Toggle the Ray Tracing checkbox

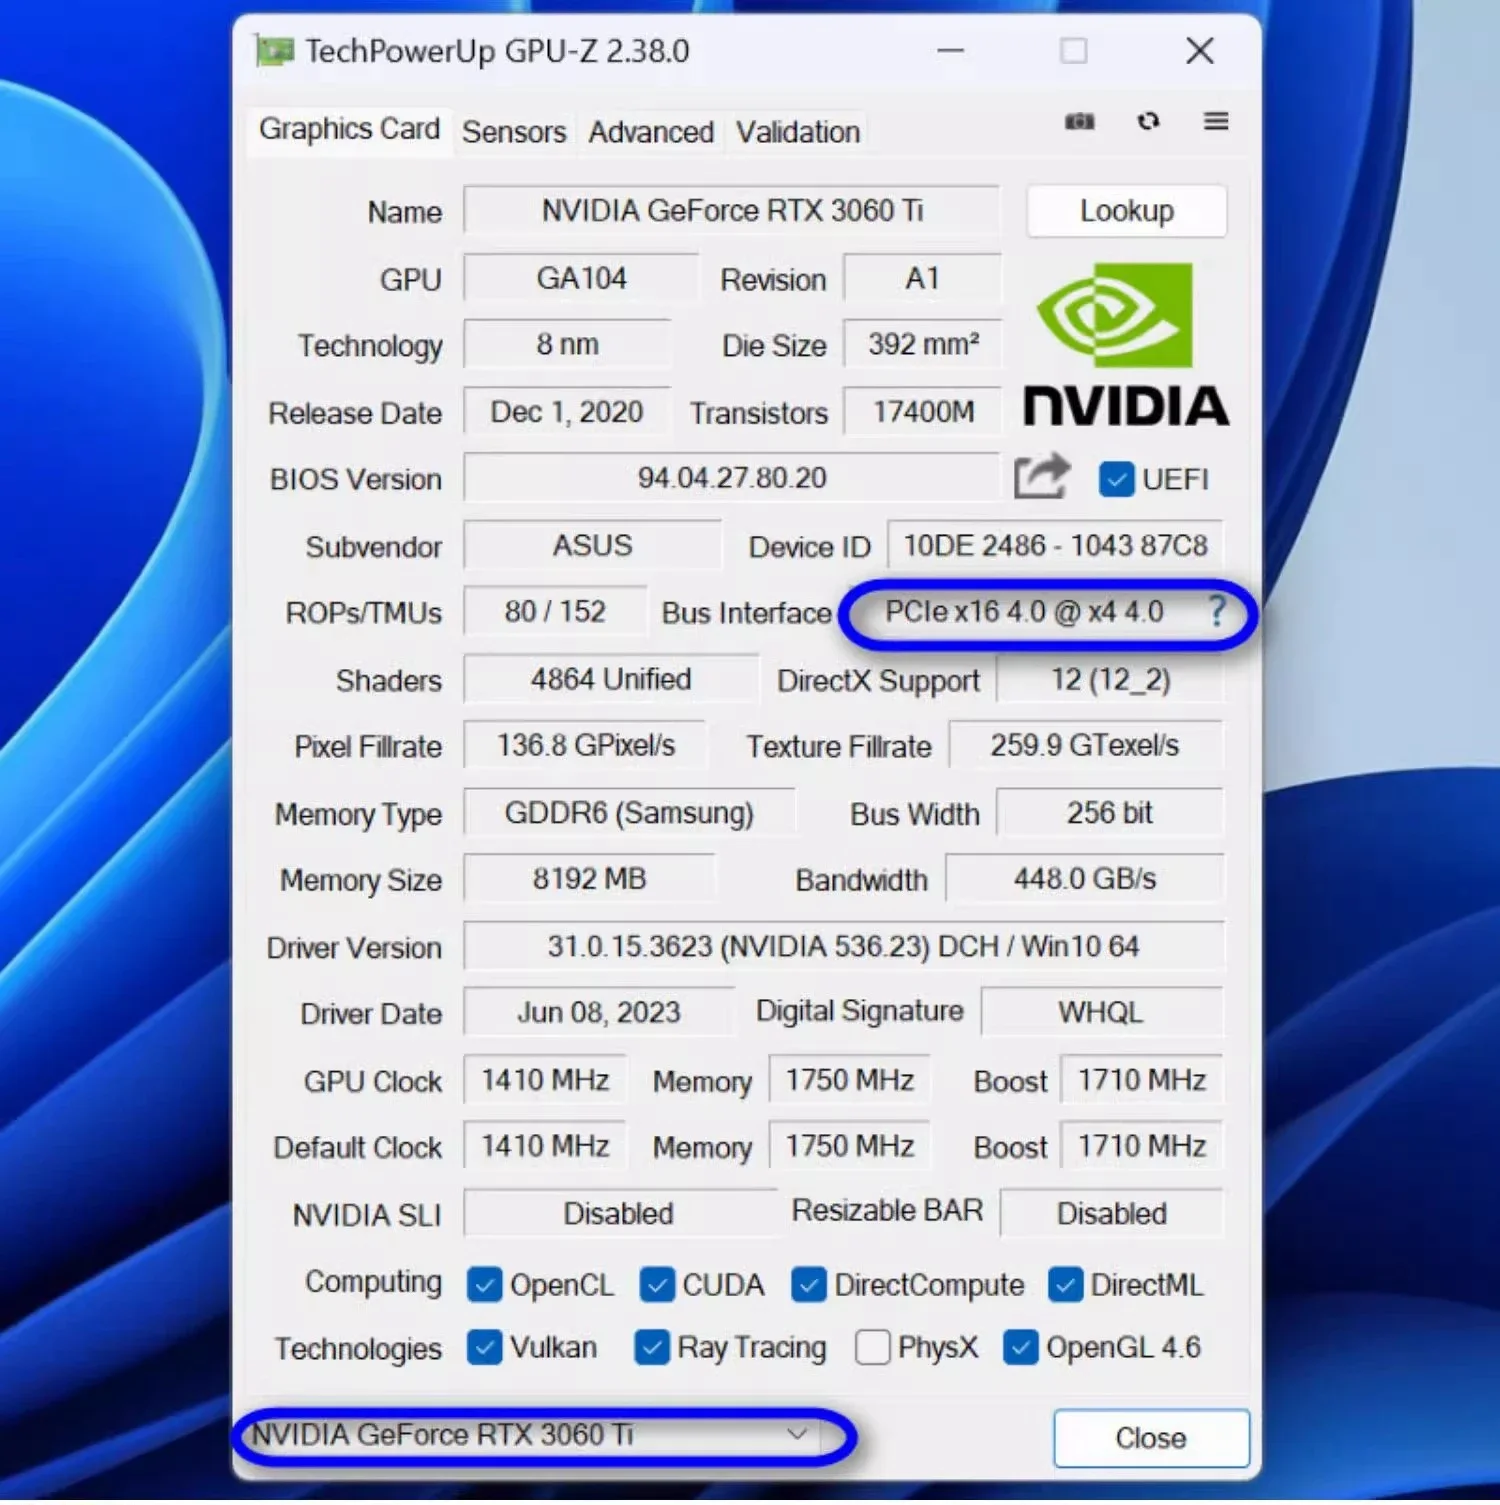651,1348
